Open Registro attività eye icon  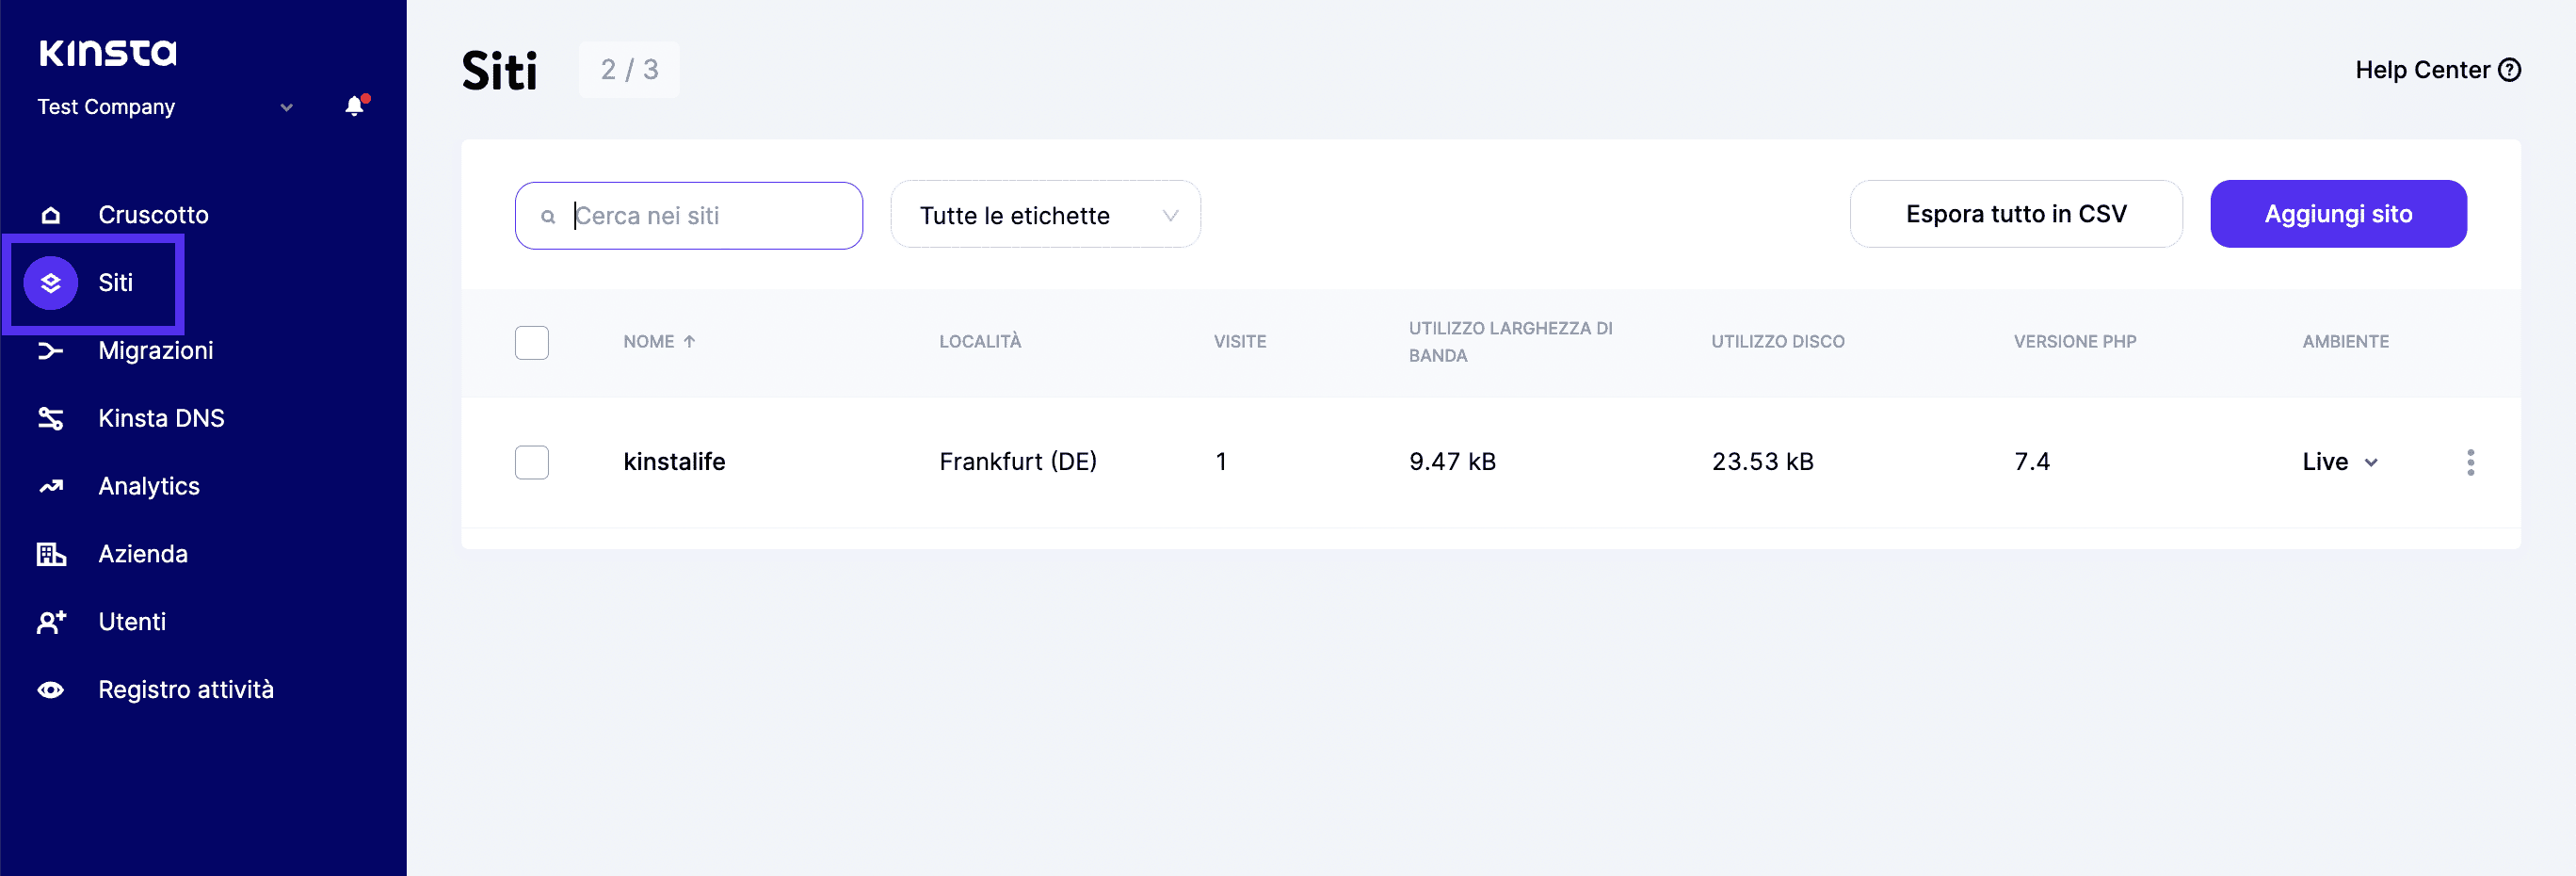[x=50, y=689]
